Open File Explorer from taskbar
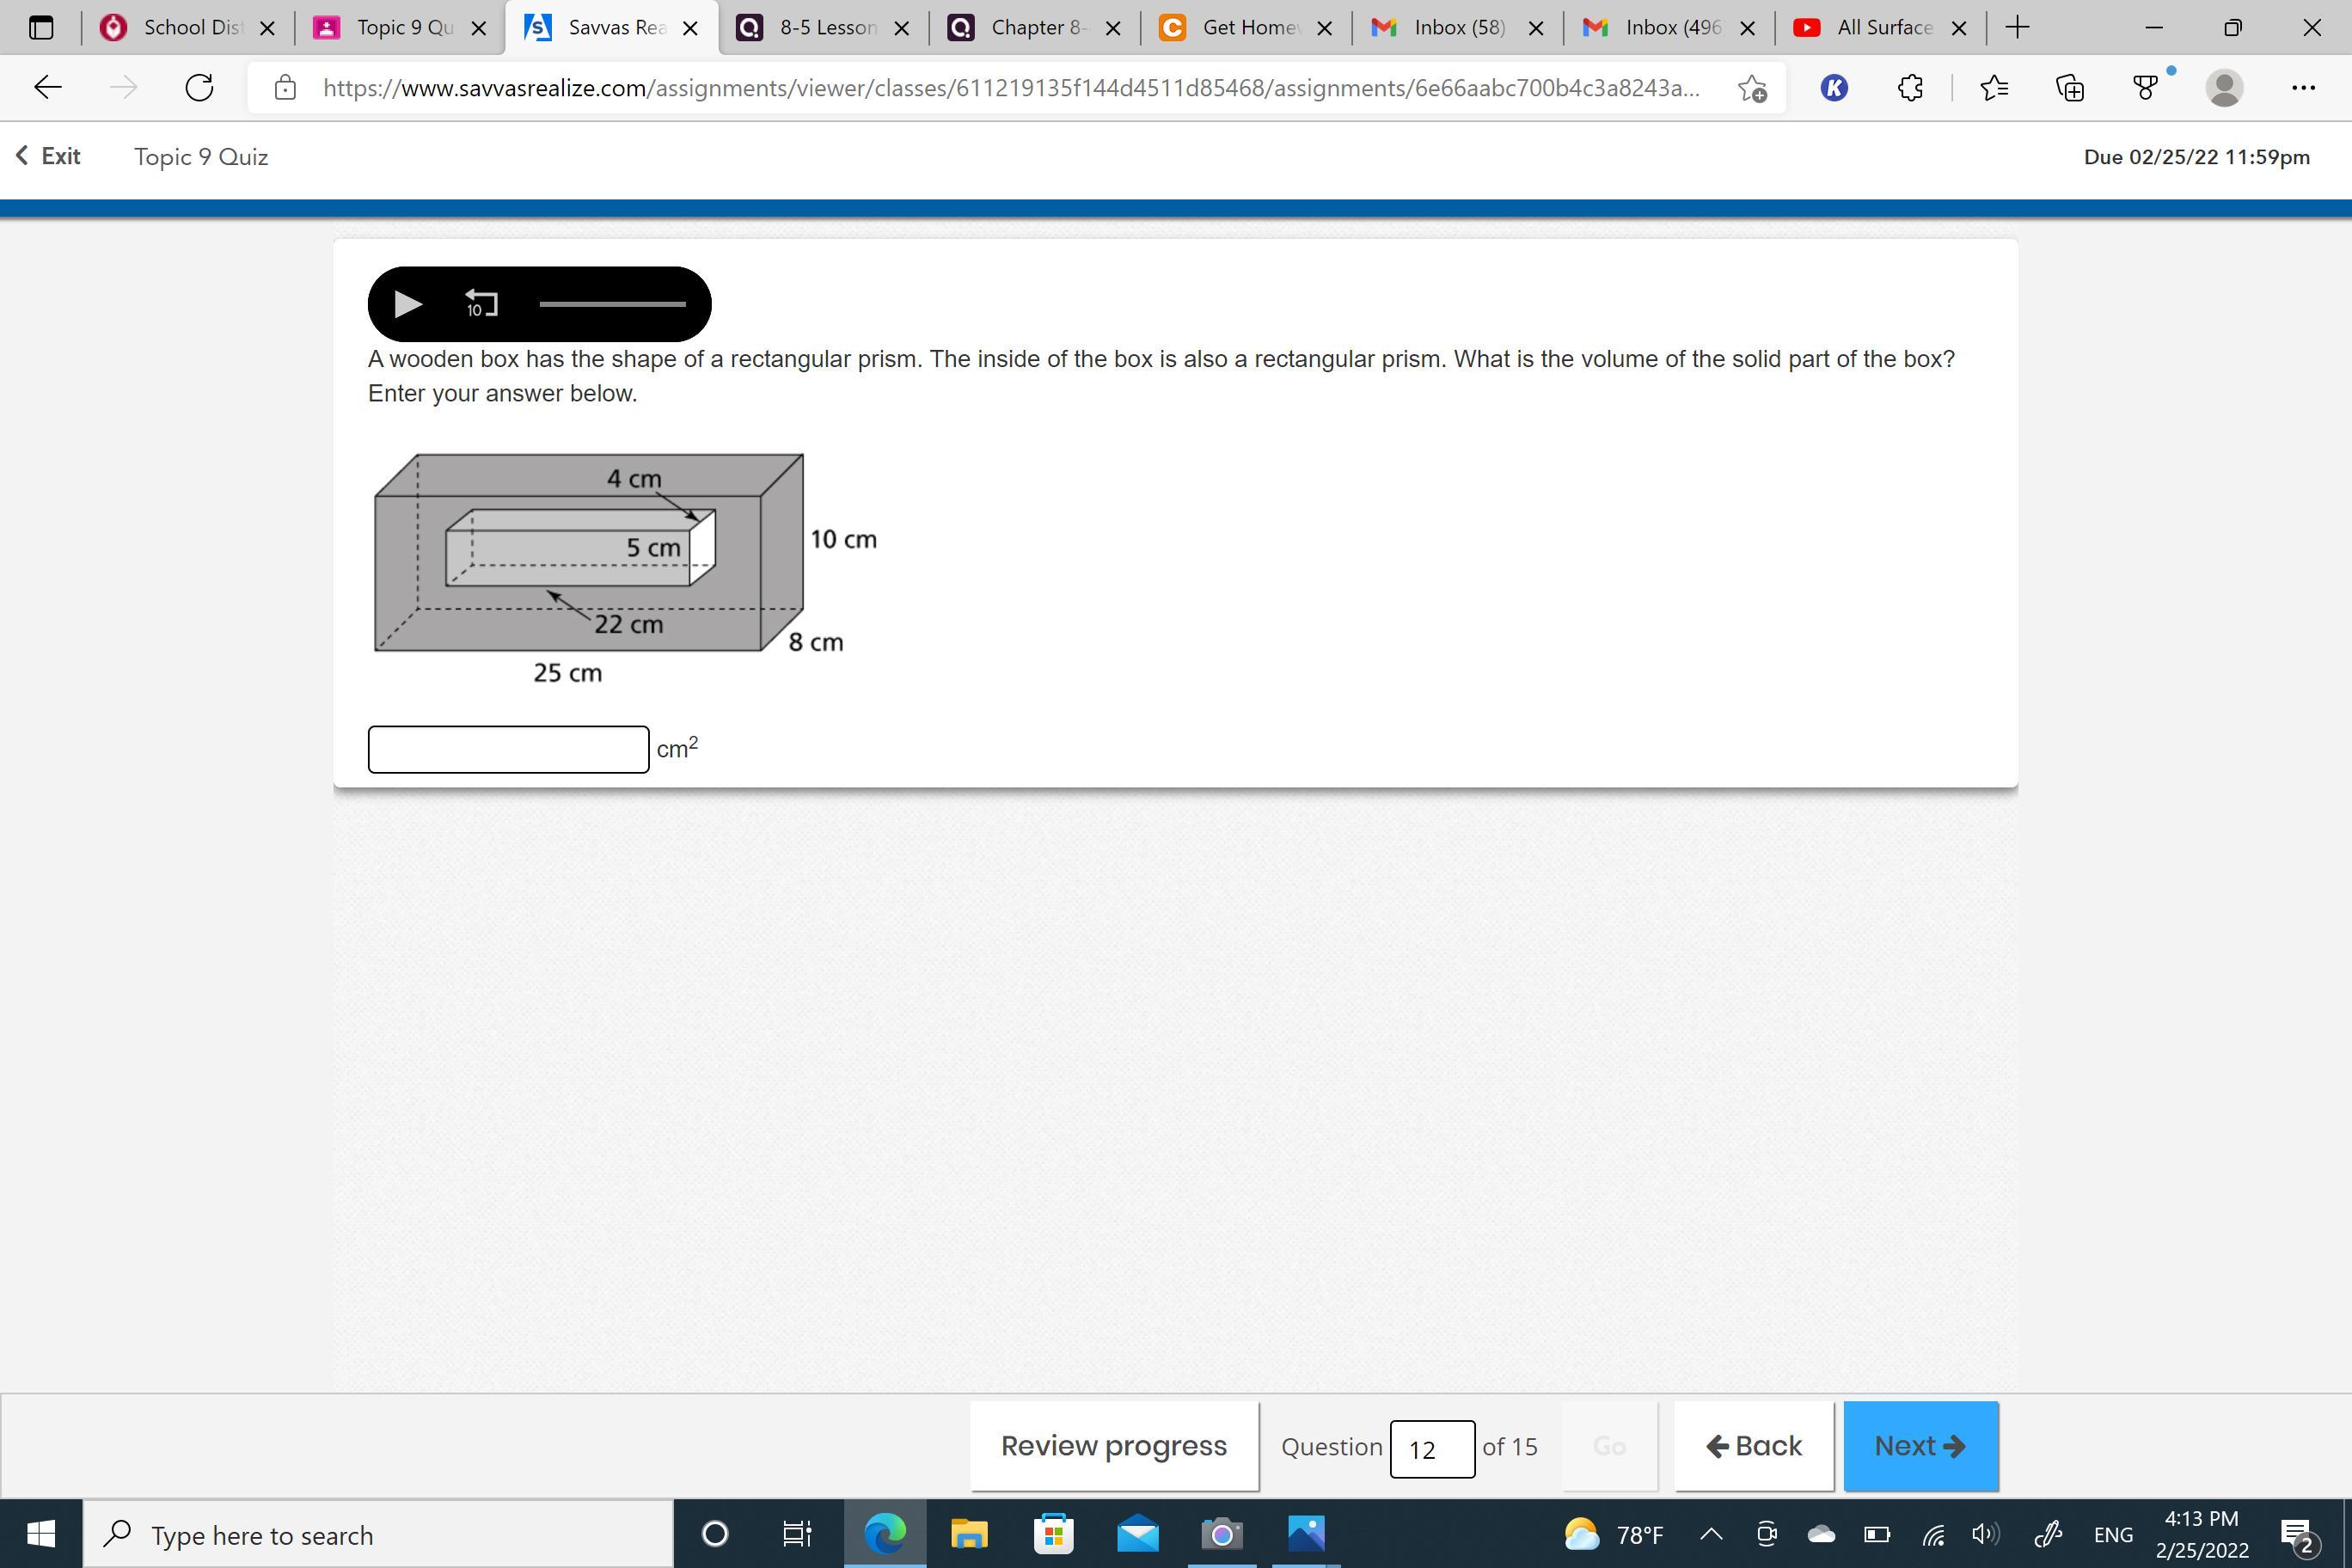 point(968,1534)
